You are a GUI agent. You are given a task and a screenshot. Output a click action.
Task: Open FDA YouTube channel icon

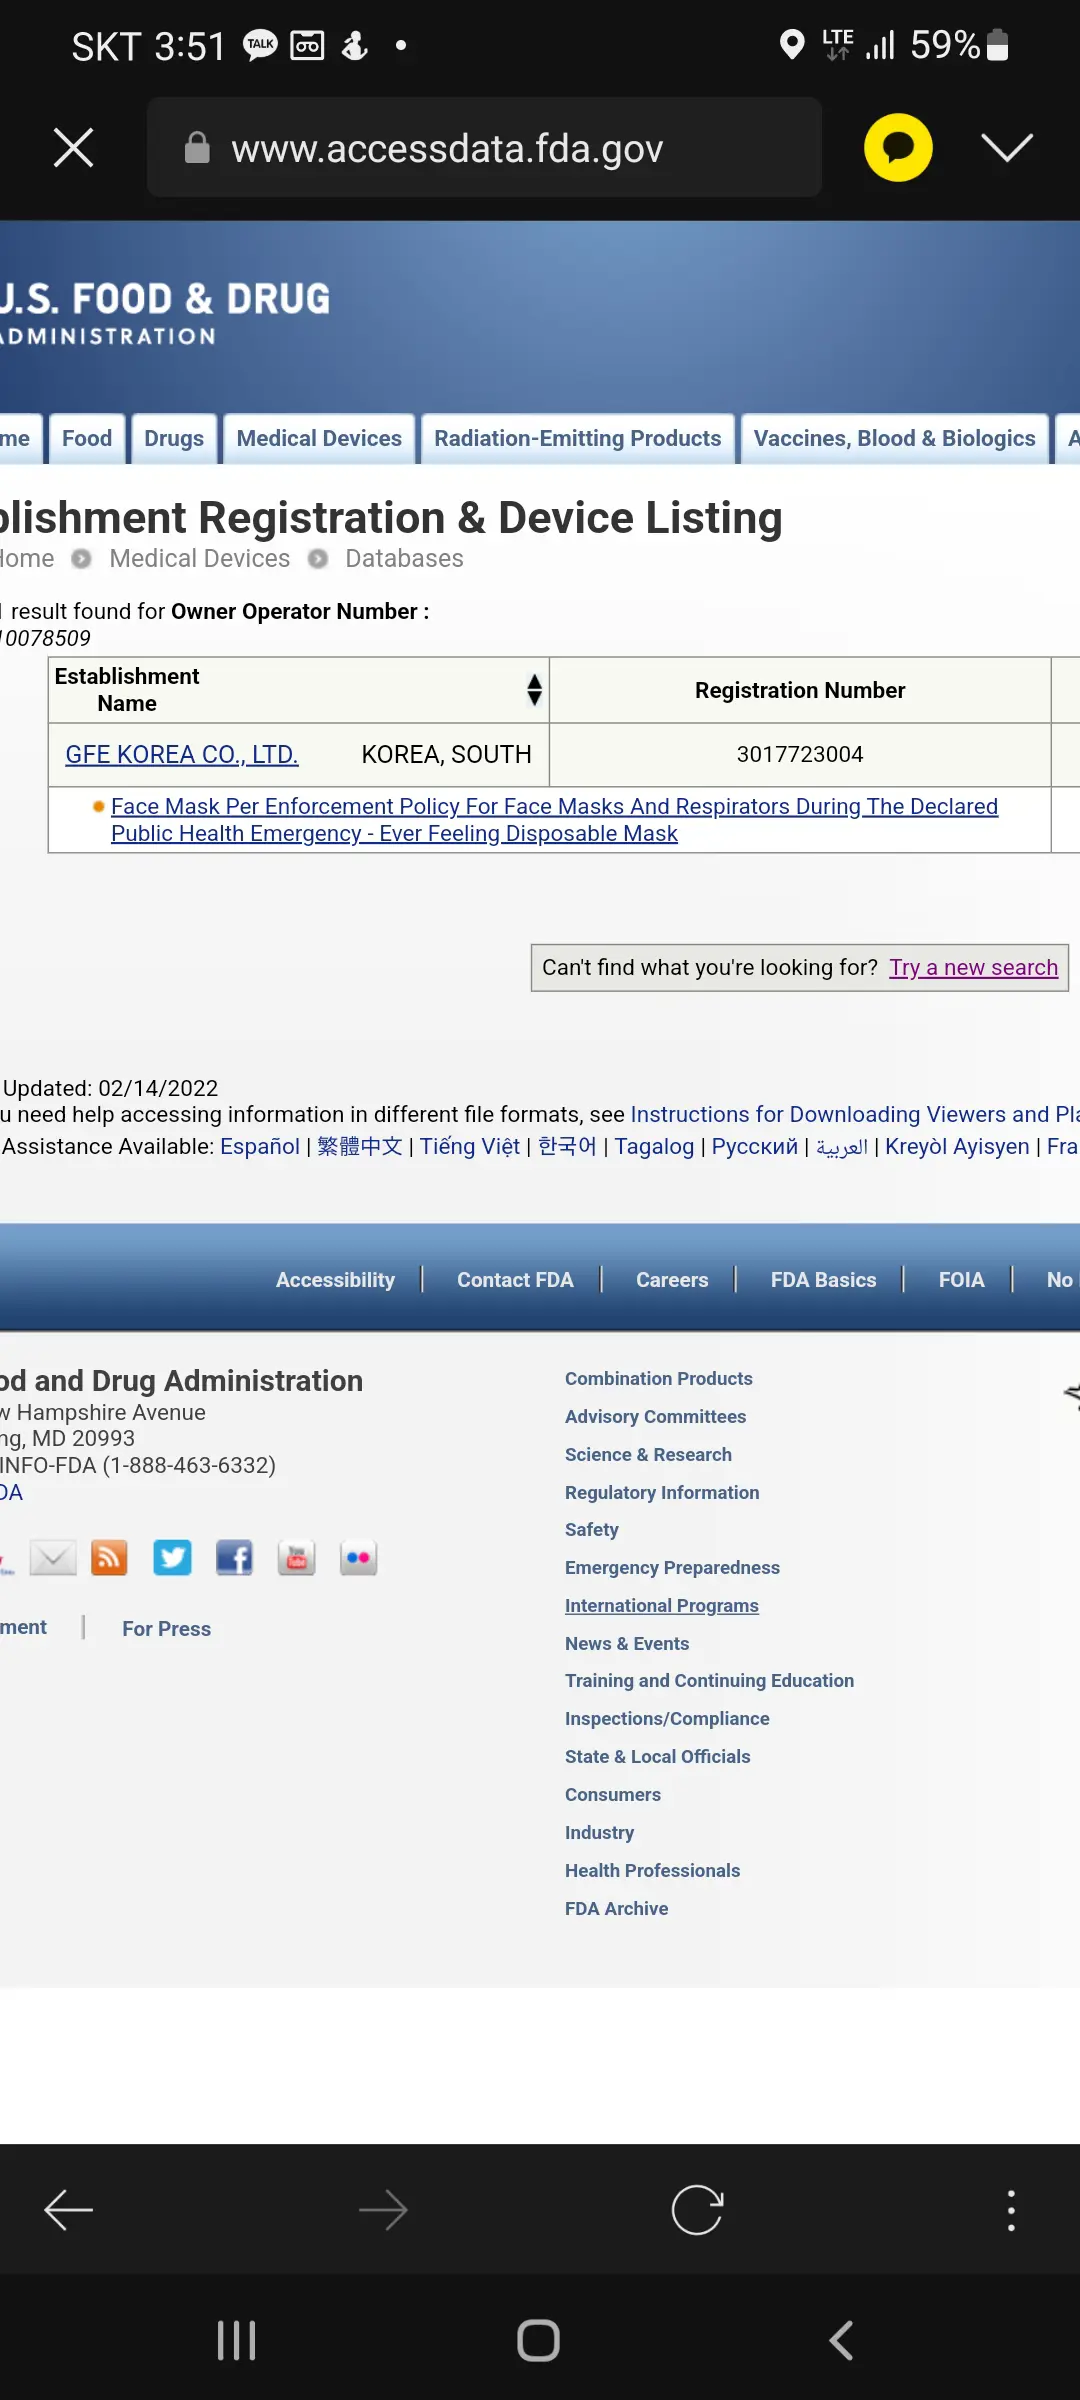click(296, 1558)
